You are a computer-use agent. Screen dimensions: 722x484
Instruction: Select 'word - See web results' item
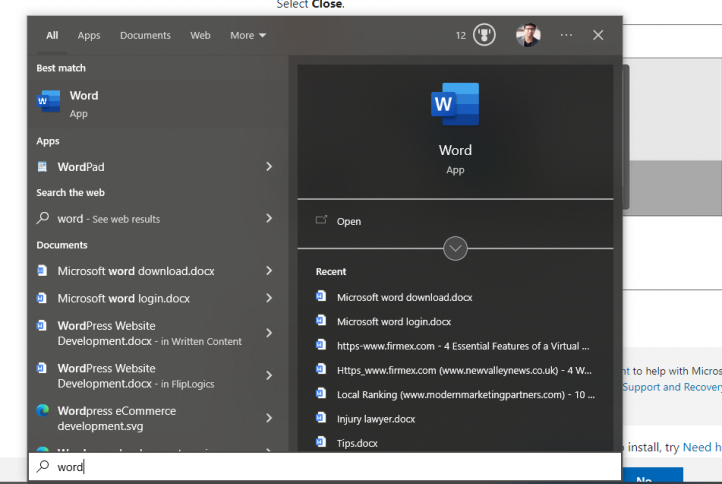pyautogui.click(x=108, y=219)
